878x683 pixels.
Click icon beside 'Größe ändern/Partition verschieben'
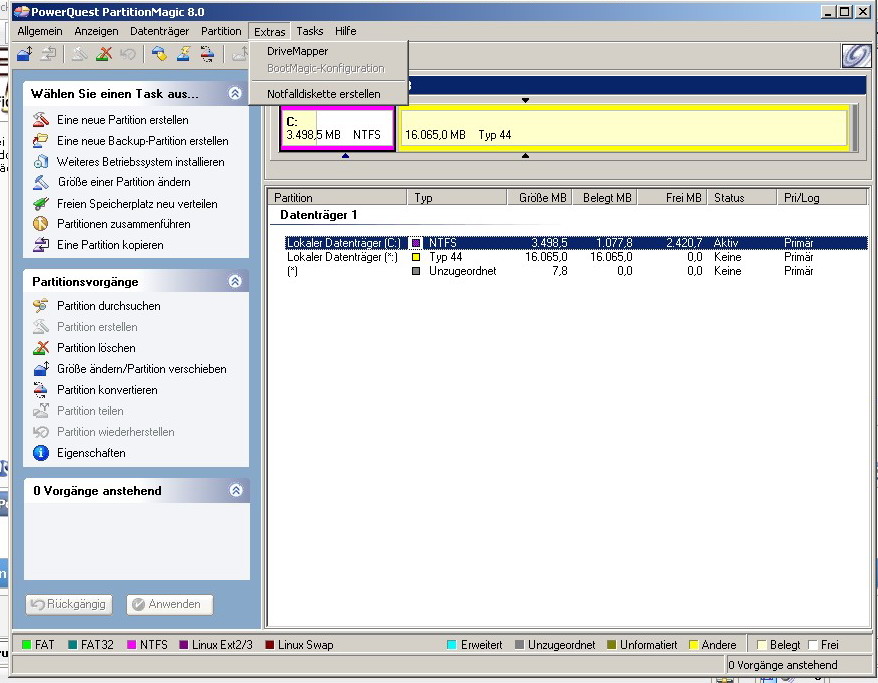(x=41, y=368)
